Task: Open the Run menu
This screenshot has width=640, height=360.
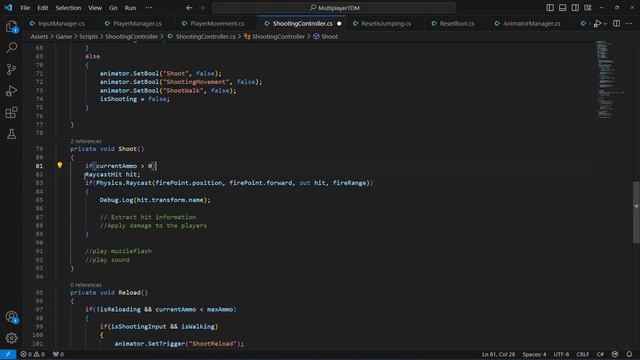Action: coord(130,8)
